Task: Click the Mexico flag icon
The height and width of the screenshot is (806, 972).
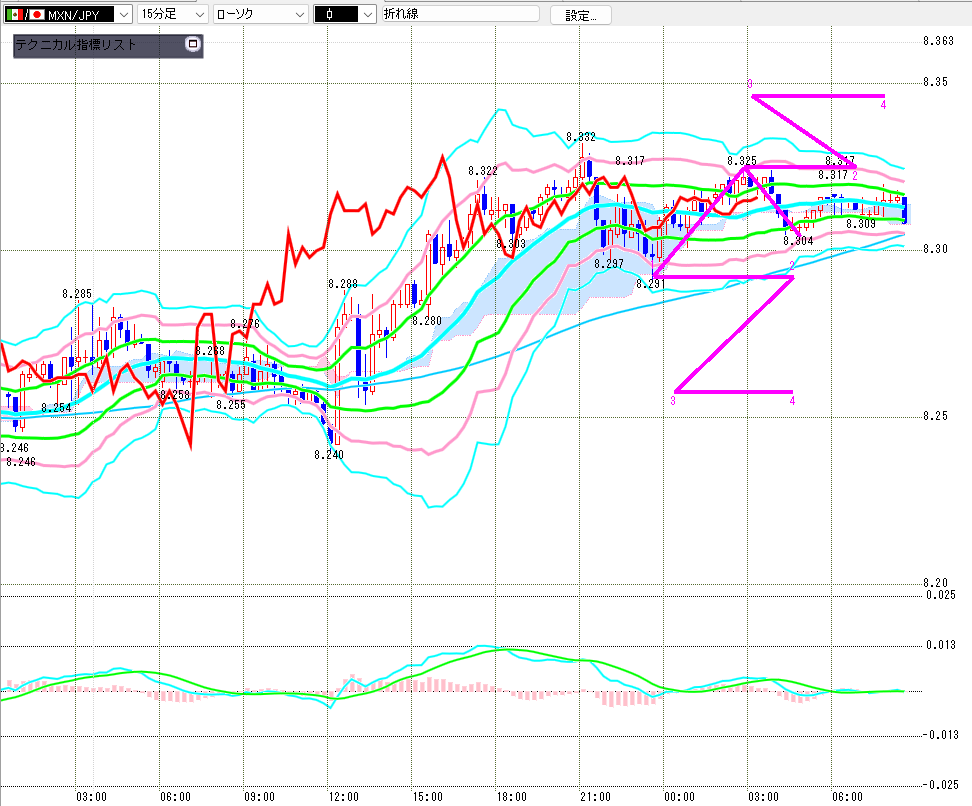Action: click(15, 14)
